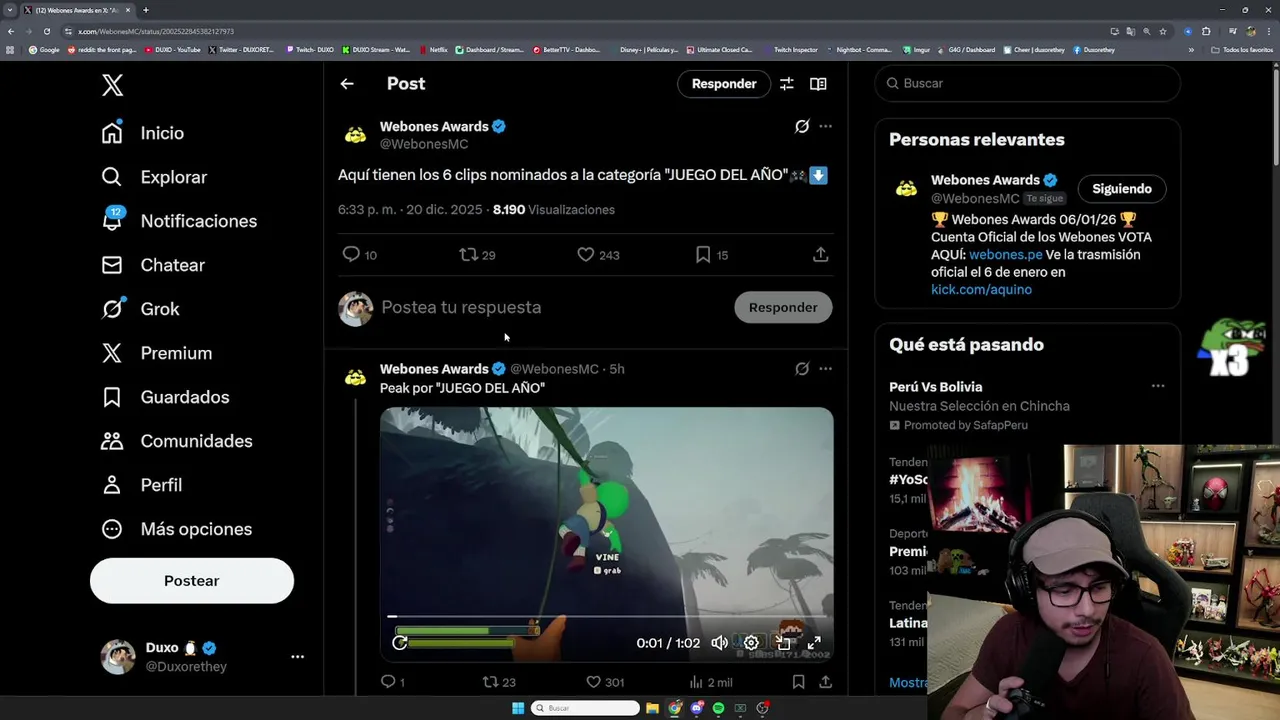The height and width of the screenshot is (720, 1280).
Task: Click 8.190 Visualizaciones link
Action: click(x=554, y=210)
